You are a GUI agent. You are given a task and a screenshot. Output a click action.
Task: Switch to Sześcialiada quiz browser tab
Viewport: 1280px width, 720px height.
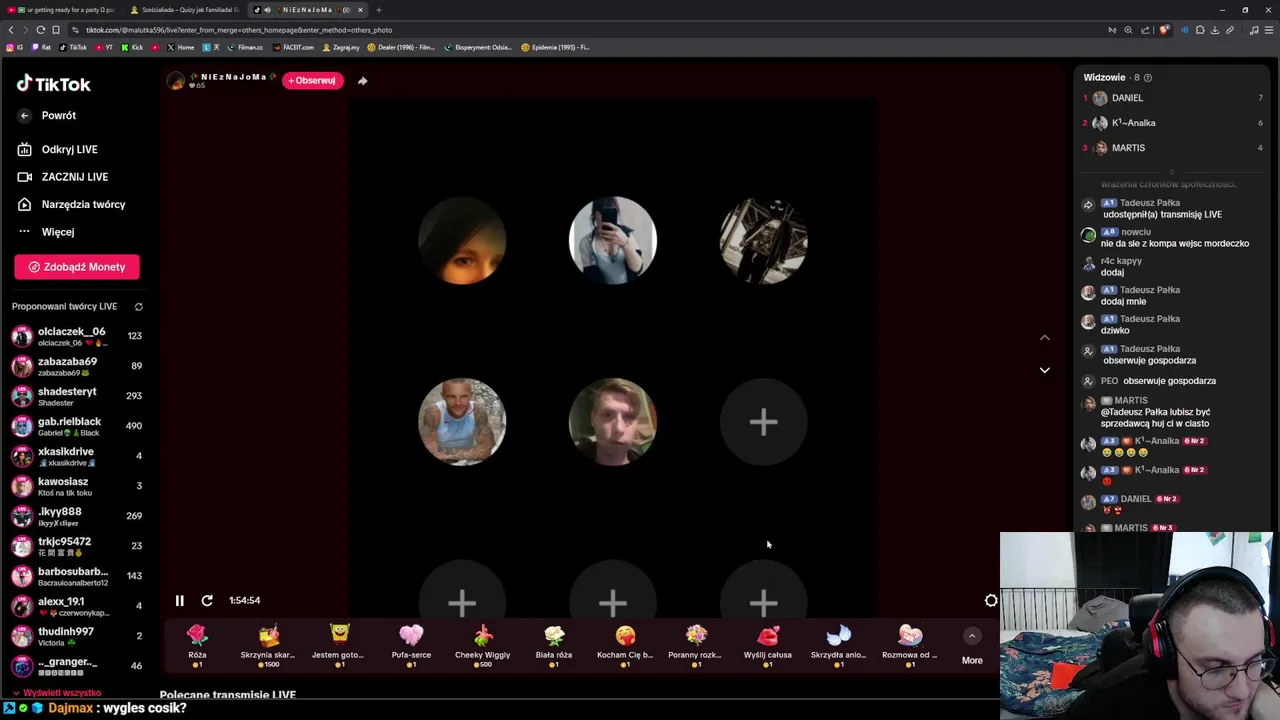(x=185, y=10)
